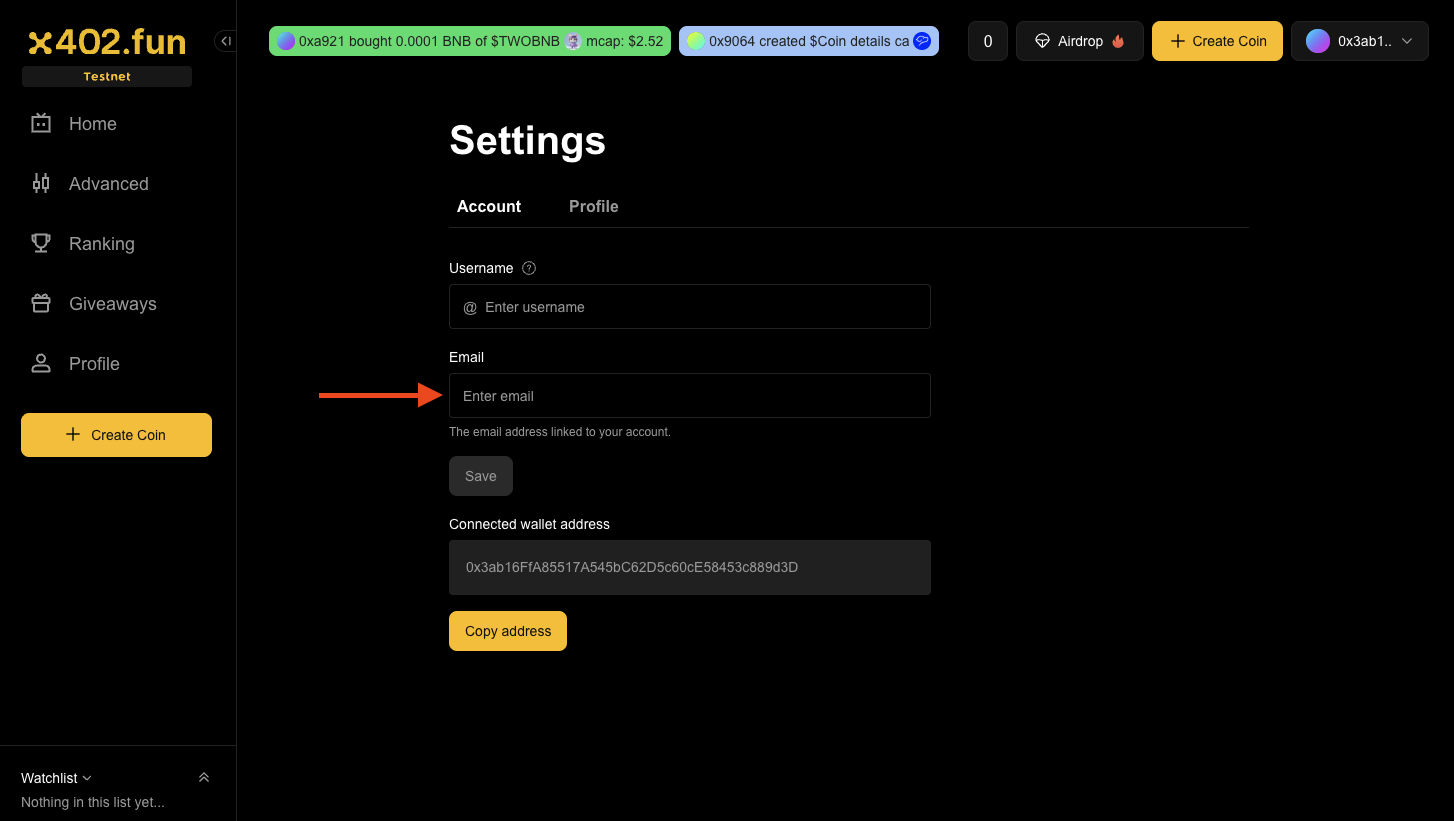This screenshot has width=1454, height=821.
Task: Click the chat bubble icon in ticker
Action: (x=922, y=41)
